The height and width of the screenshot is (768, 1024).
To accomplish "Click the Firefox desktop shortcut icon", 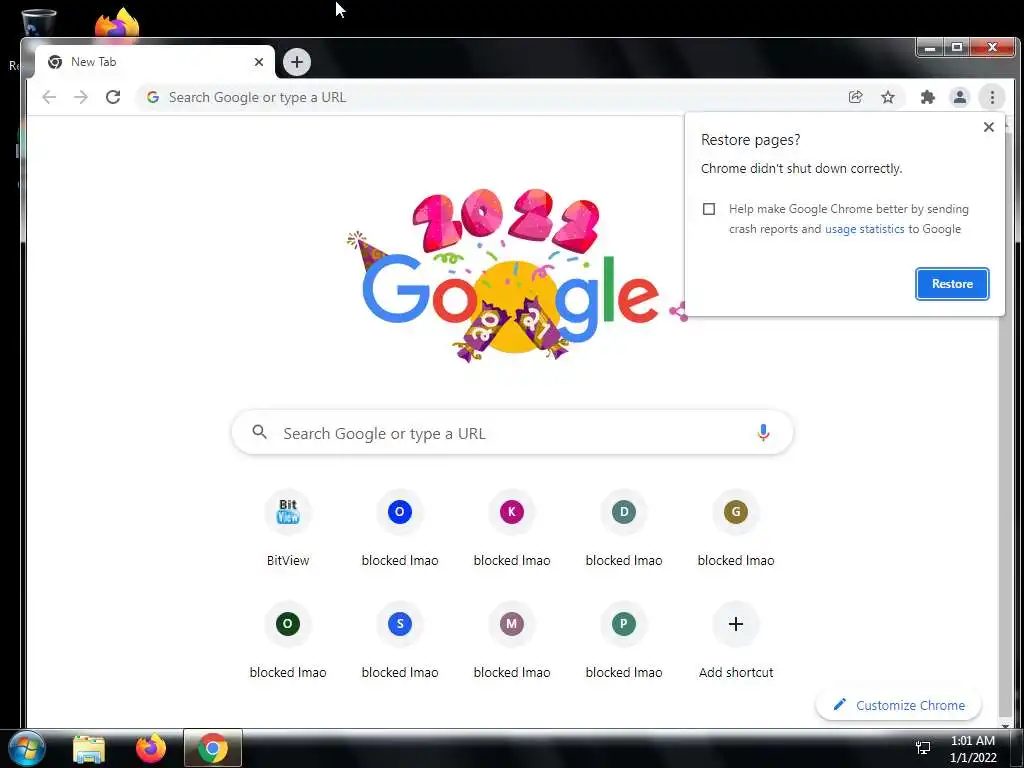I will pyautogui.click(x=117, y=24).
